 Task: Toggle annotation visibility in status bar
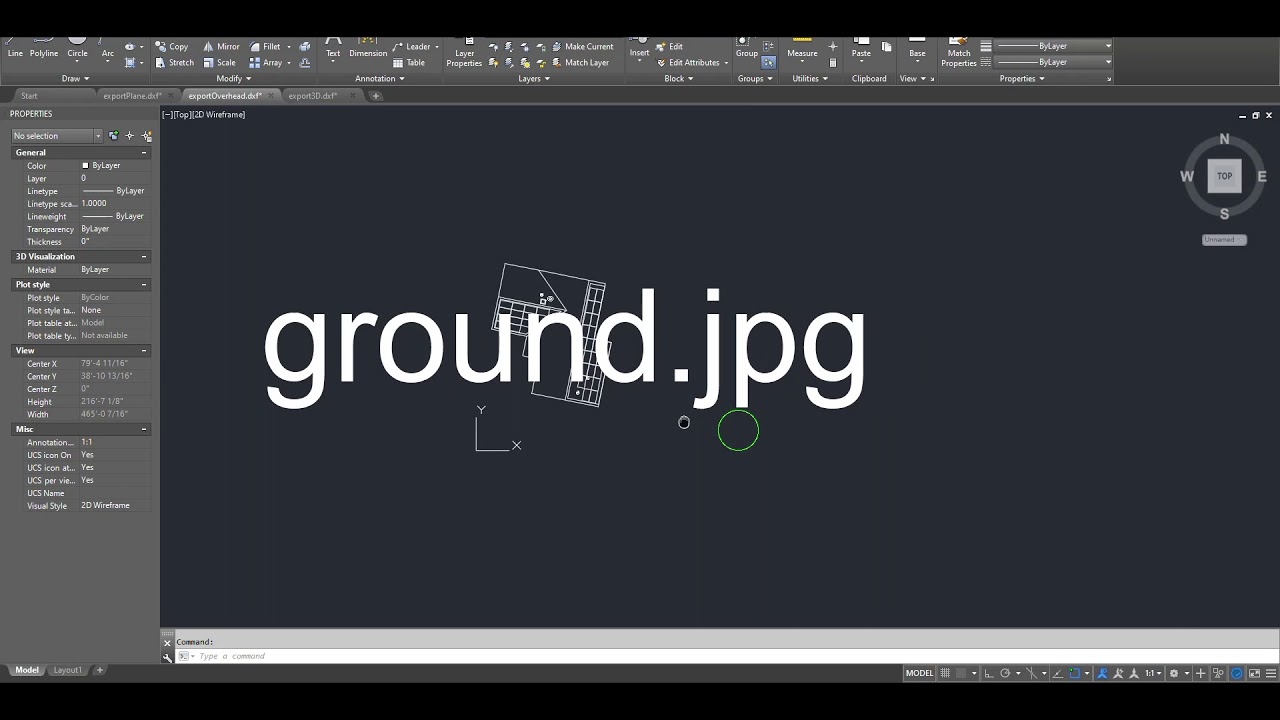pyautogui.click(x=1103, y=673)
